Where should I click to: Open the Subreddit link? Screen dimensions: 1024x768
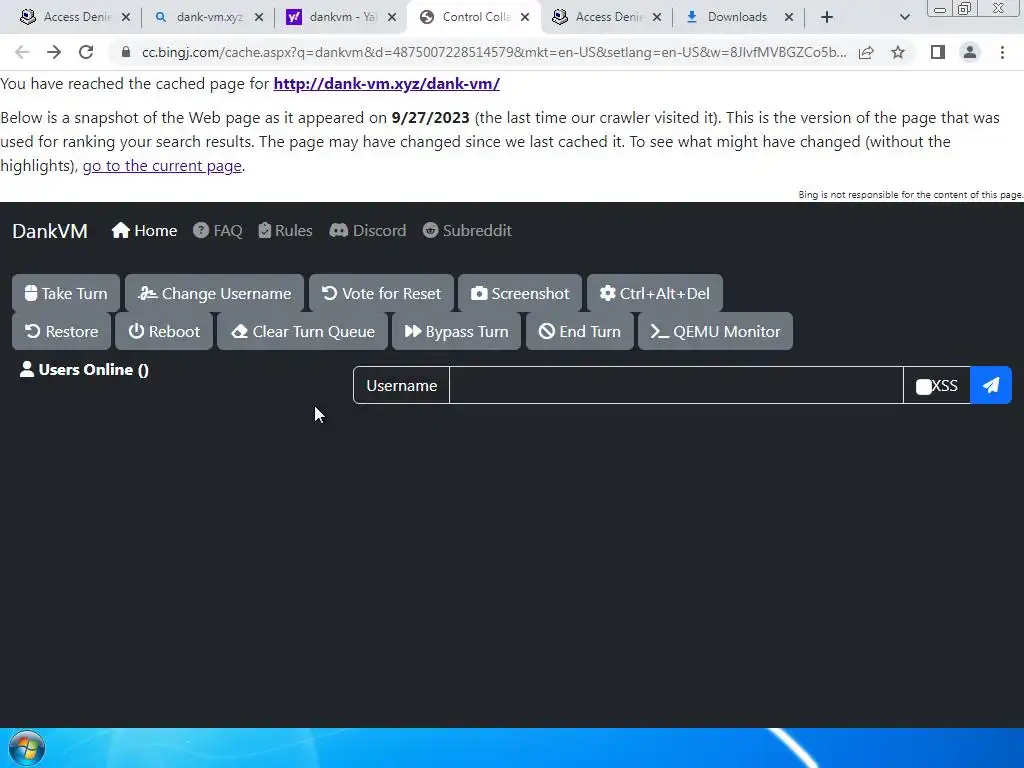point(467,231)
